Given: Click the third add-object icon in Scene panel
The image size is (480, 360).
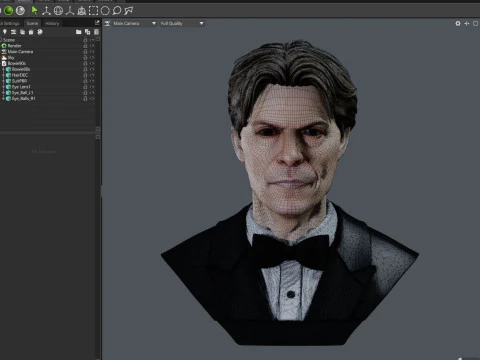Looking at the screenshot, I should (22, 32).
